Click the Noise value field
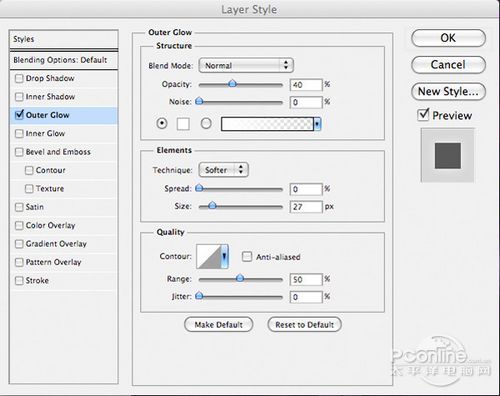The height and width of the screenshot is (396, 500). tap(306, 102)
